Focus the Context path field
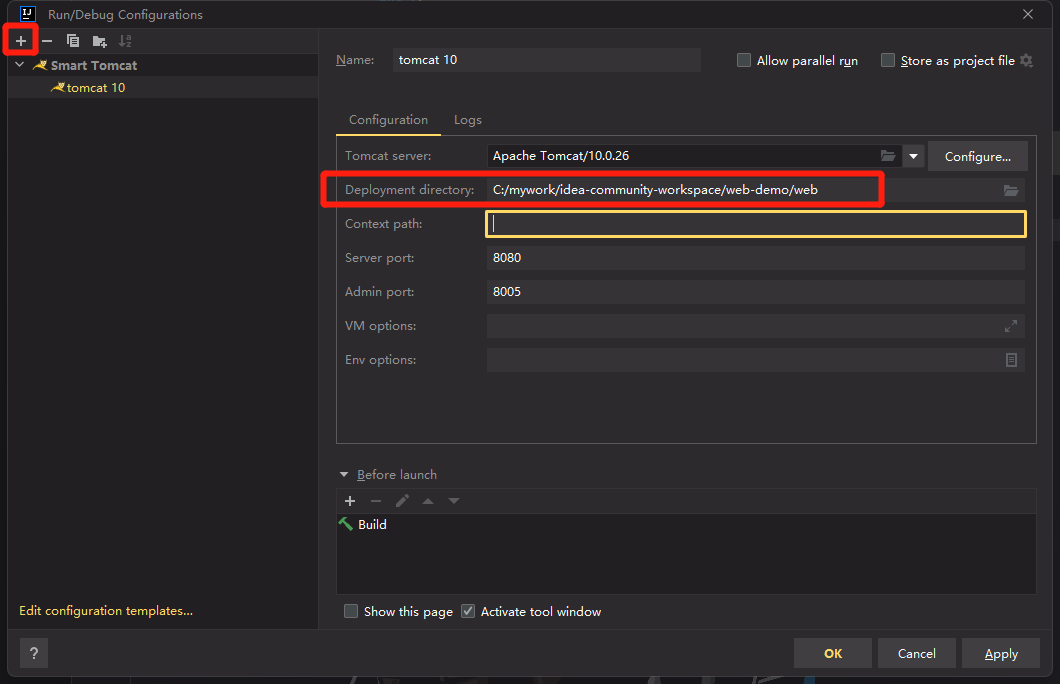 (x=756, y=224)
